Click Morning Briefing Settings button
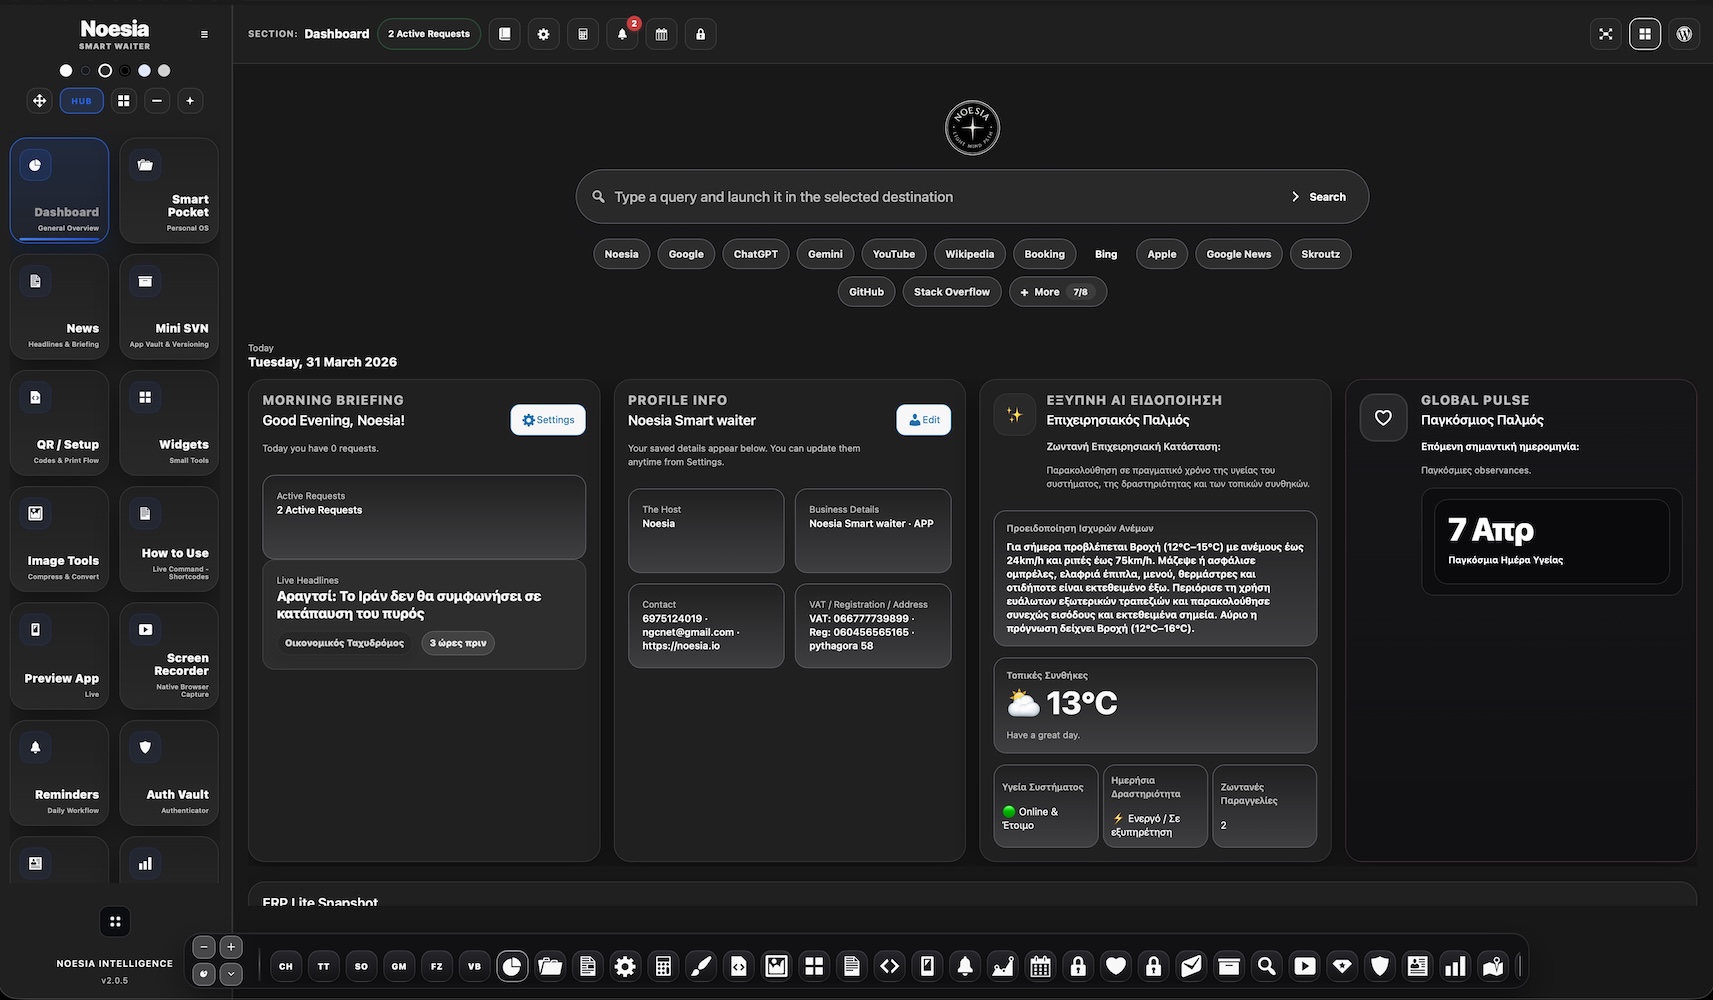The height and width of the screenshot is (1000, 1713). (x=548, y=420)
